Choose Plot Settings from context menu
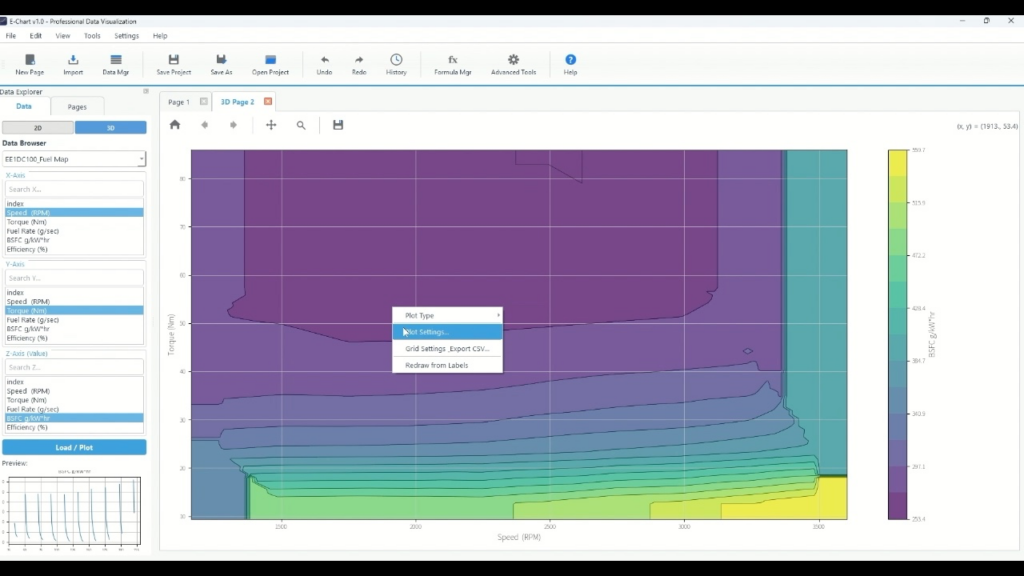Screen dimensions: 1024x576 [447, 332]
